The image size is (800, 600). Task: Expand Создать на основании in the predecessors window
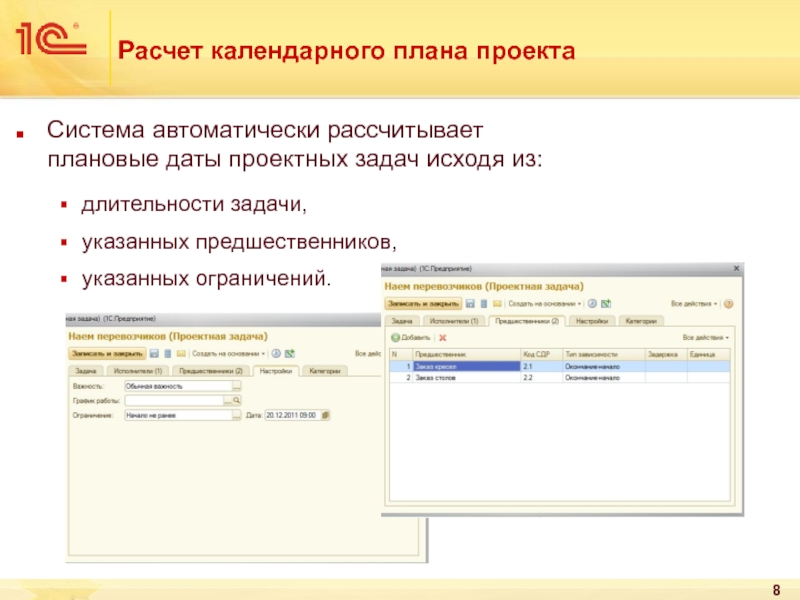[543, 303]
